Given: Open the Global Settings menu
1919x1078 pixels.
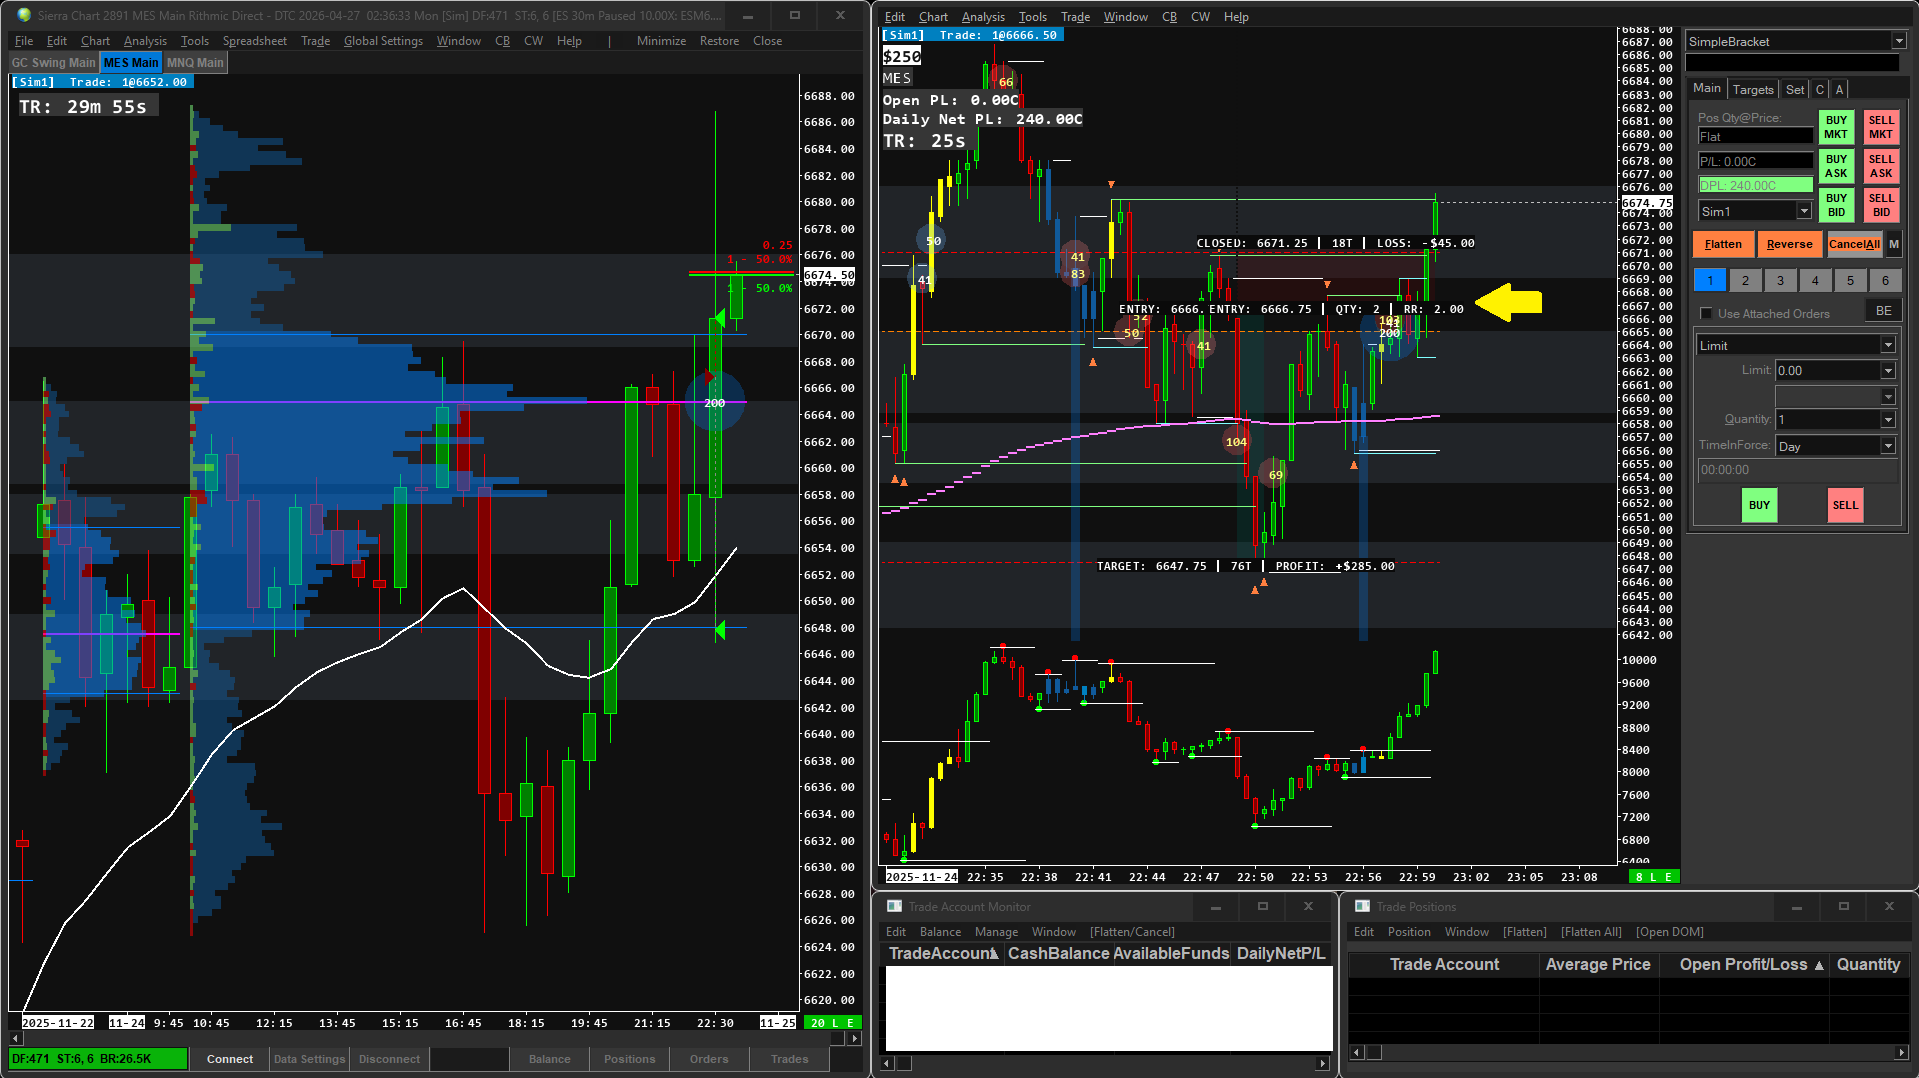Looking at the screenshot, I should point(383,41).
